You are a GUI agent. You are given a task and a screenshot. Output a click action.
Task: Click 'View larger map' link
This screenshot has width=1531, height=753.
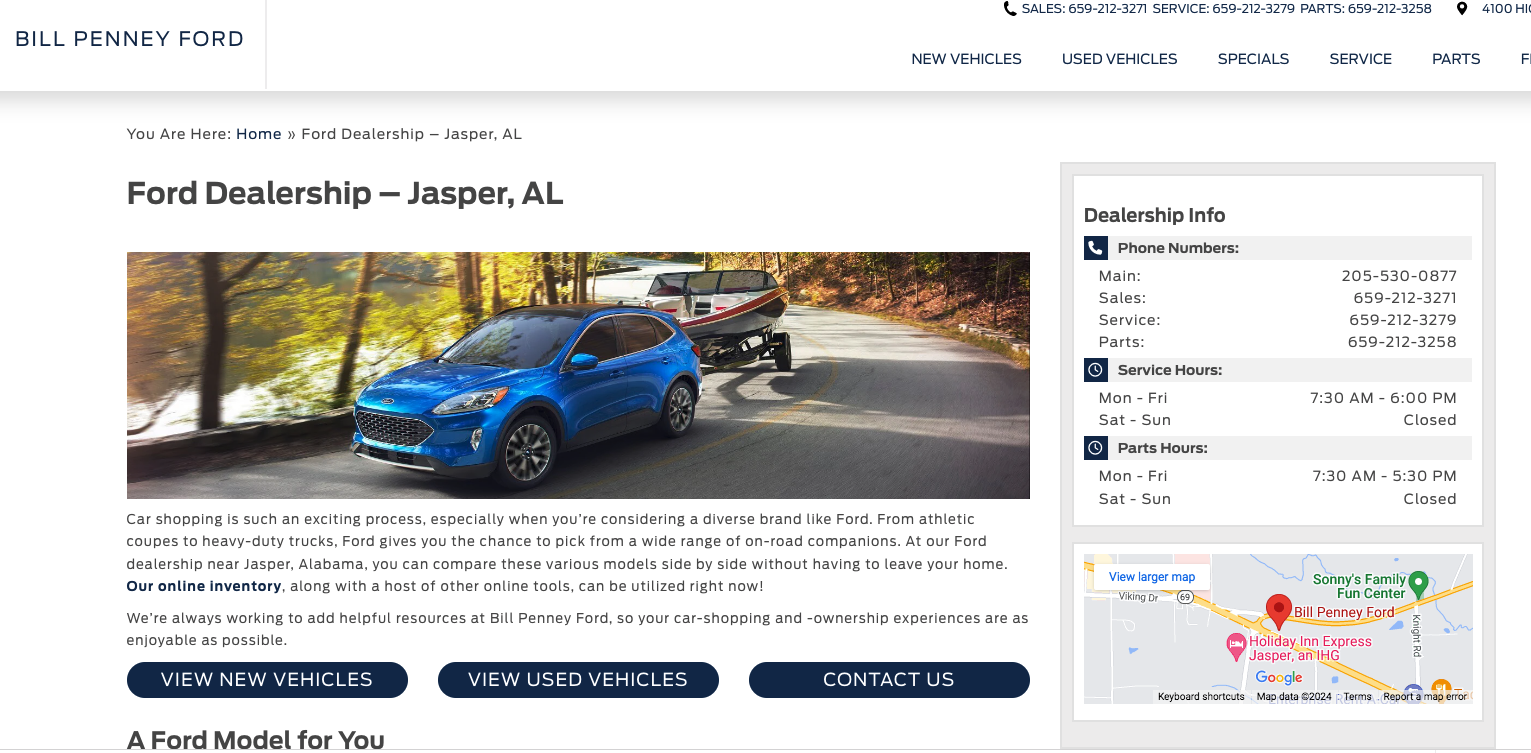coord(1152,577)
